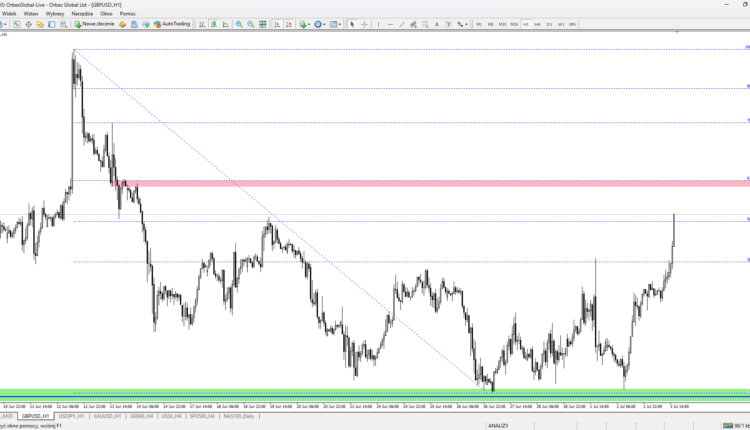The width and height of the screenshot is (750, 430).
Task: Click the MetaEditor yellow diamond icon
Action: click(122, 24)
